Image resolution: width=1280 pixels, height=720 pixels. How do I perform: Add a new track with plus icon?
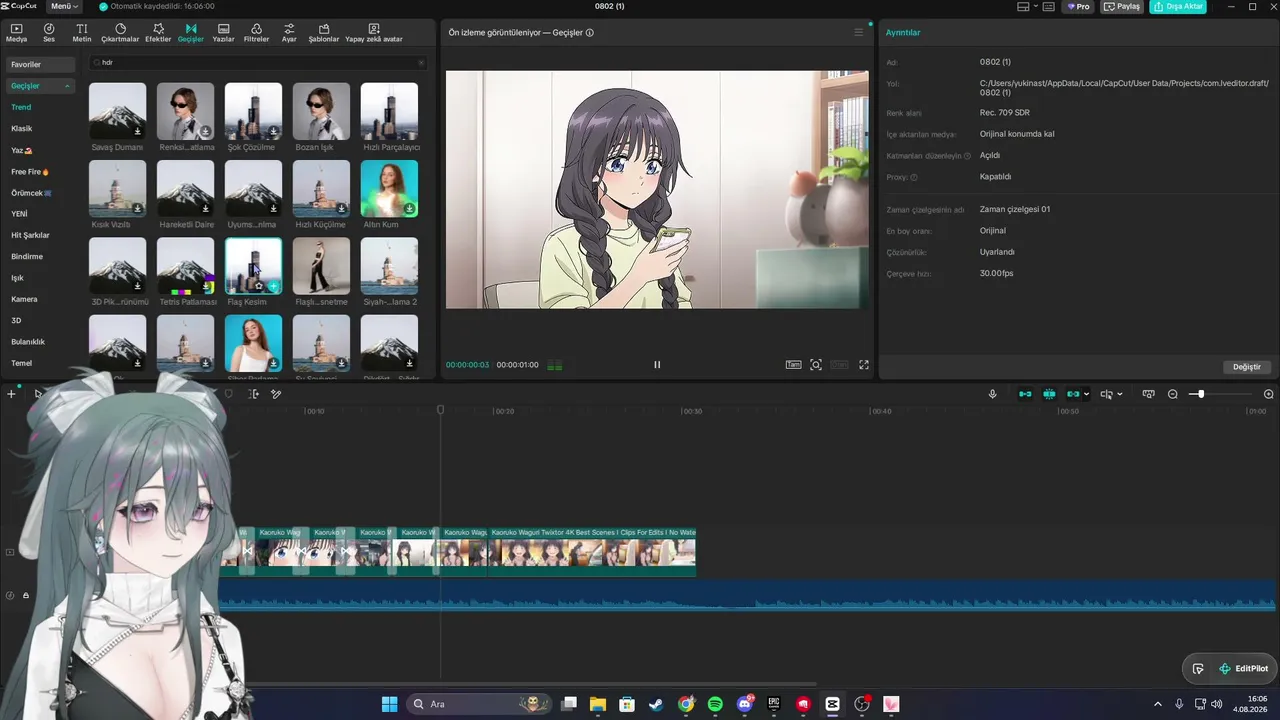pos(11,394)
